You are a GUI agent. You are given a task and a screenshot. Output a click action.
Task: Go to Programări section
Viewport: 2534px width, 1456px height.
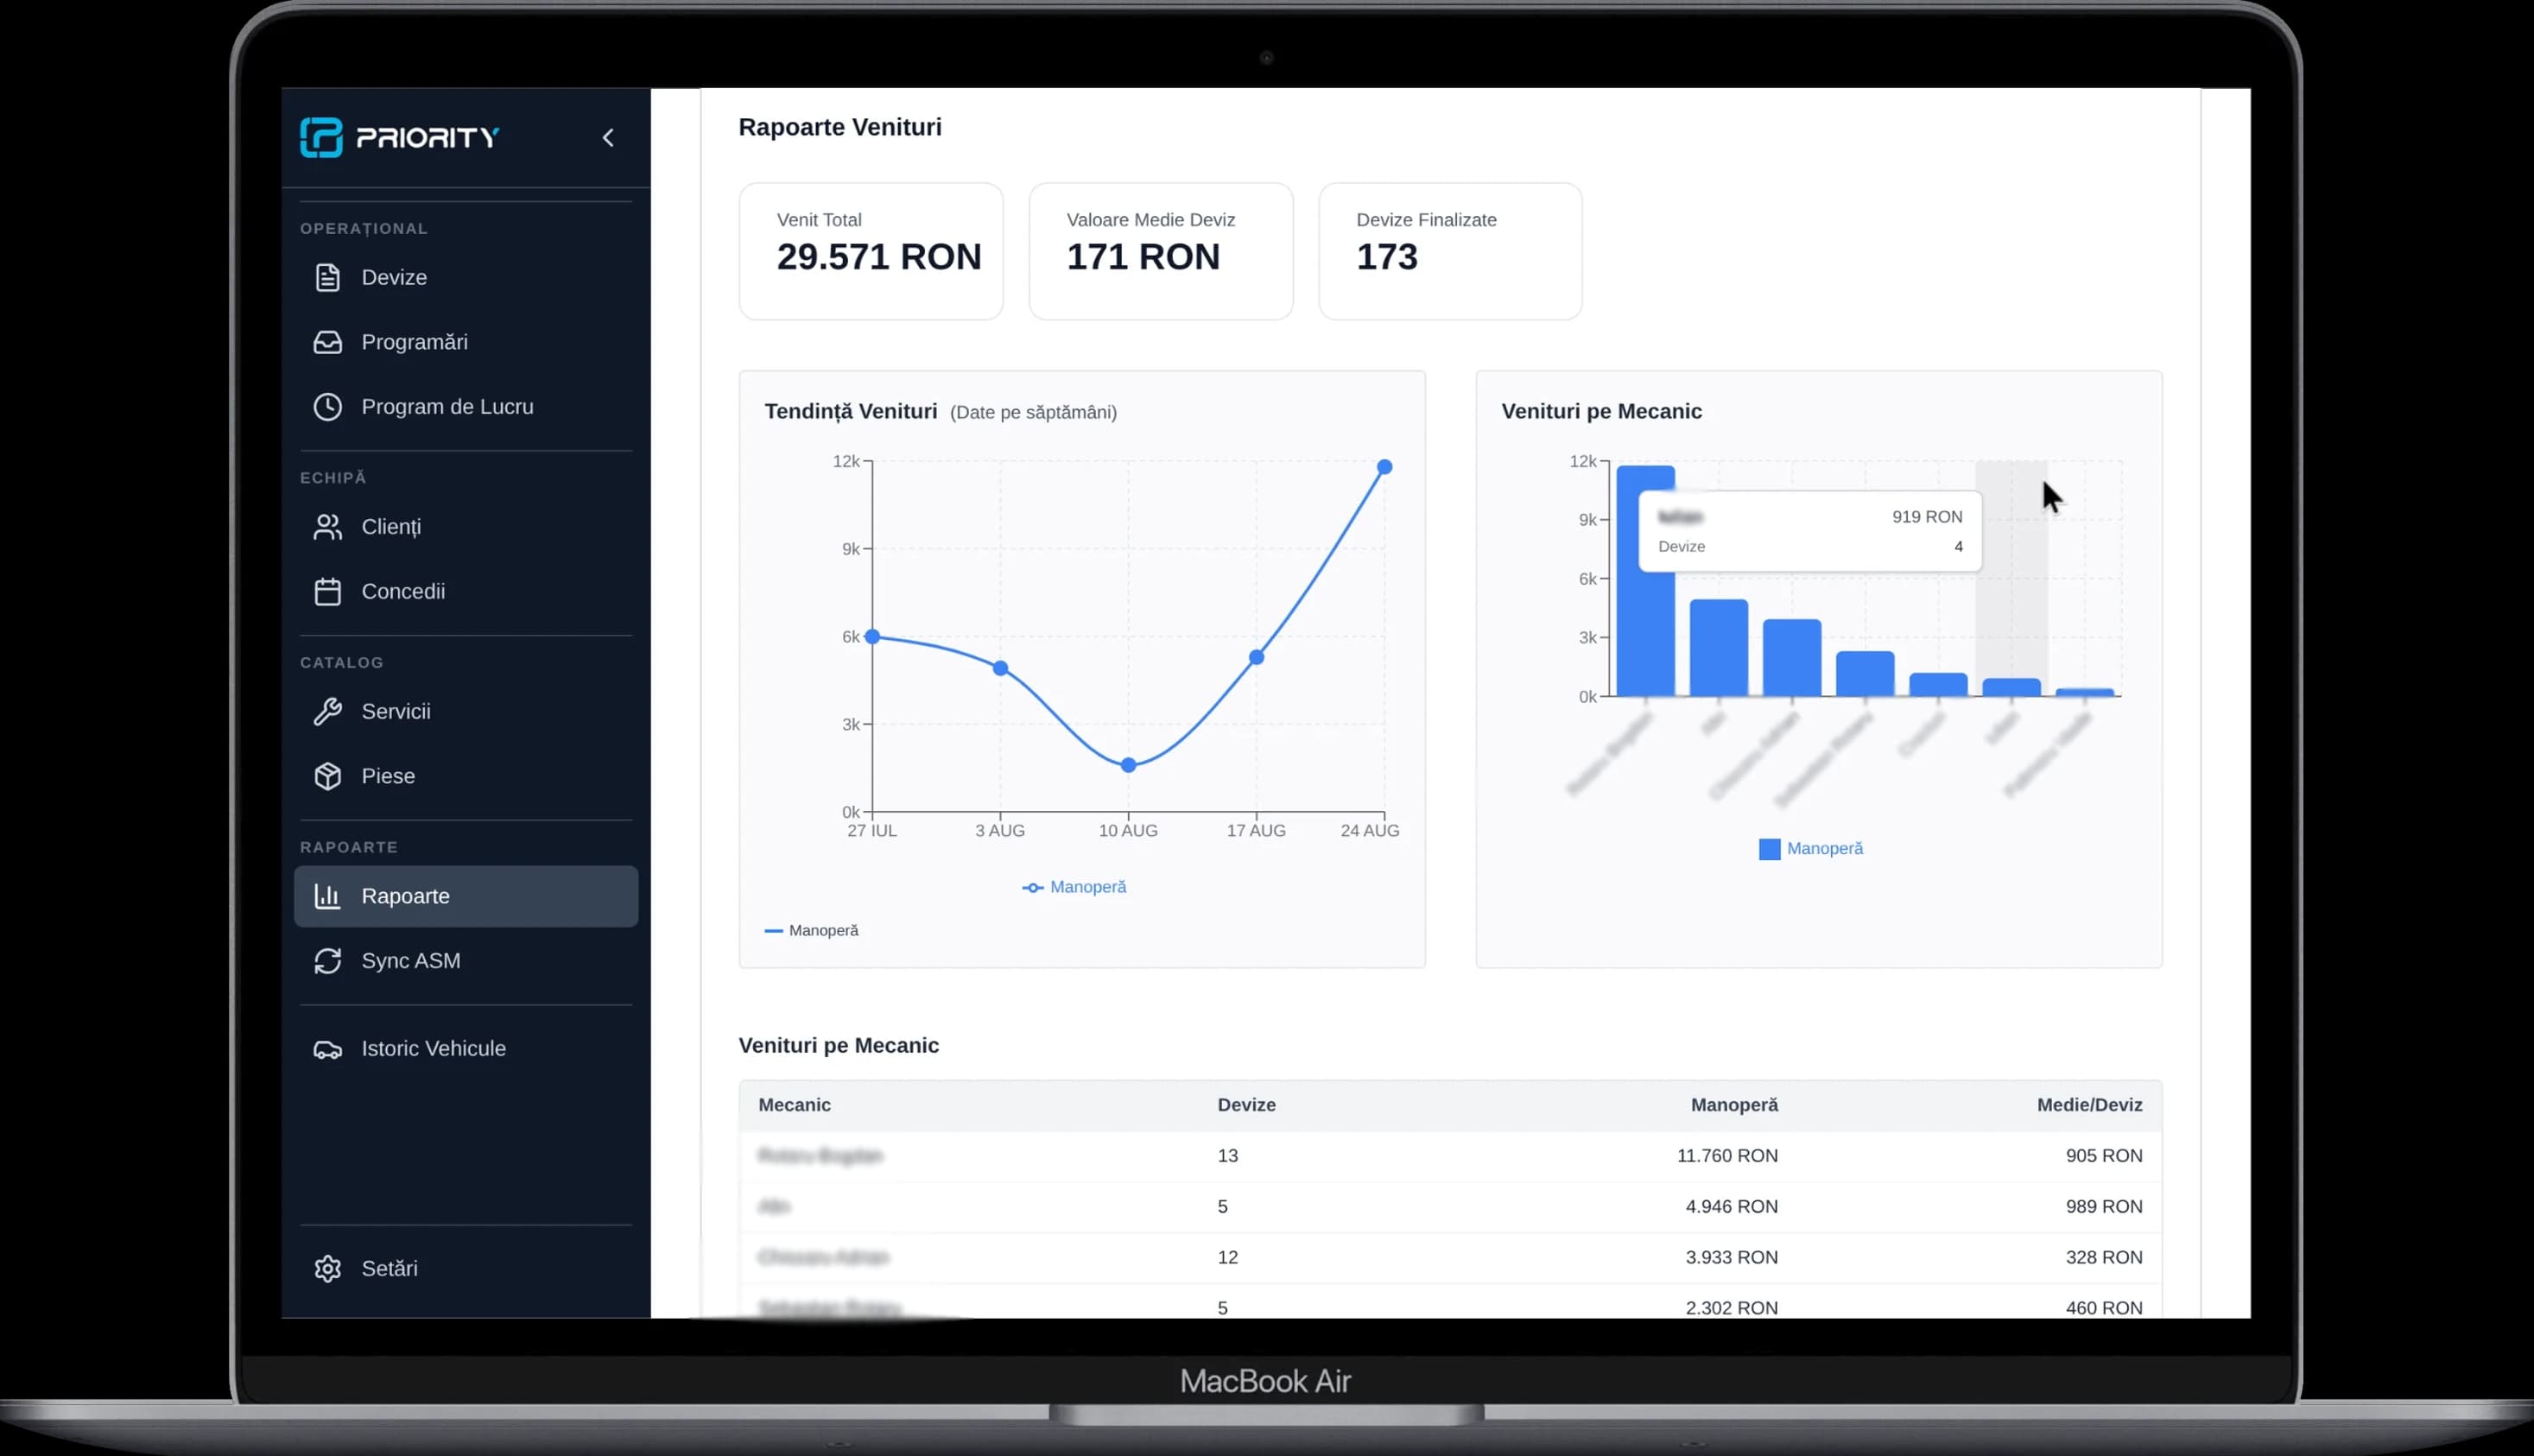pos(466,342)
